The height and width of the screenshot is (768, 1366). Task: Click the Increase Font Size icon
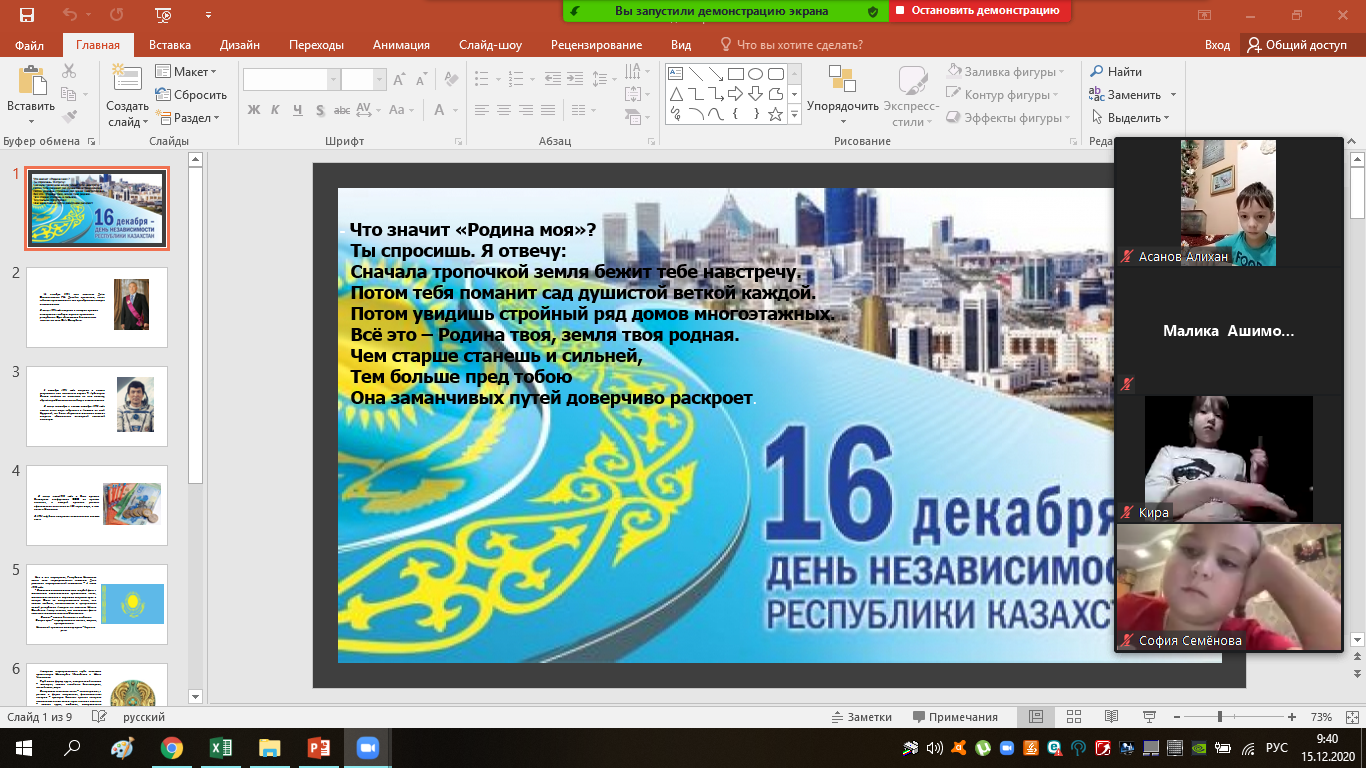(399, 80)
